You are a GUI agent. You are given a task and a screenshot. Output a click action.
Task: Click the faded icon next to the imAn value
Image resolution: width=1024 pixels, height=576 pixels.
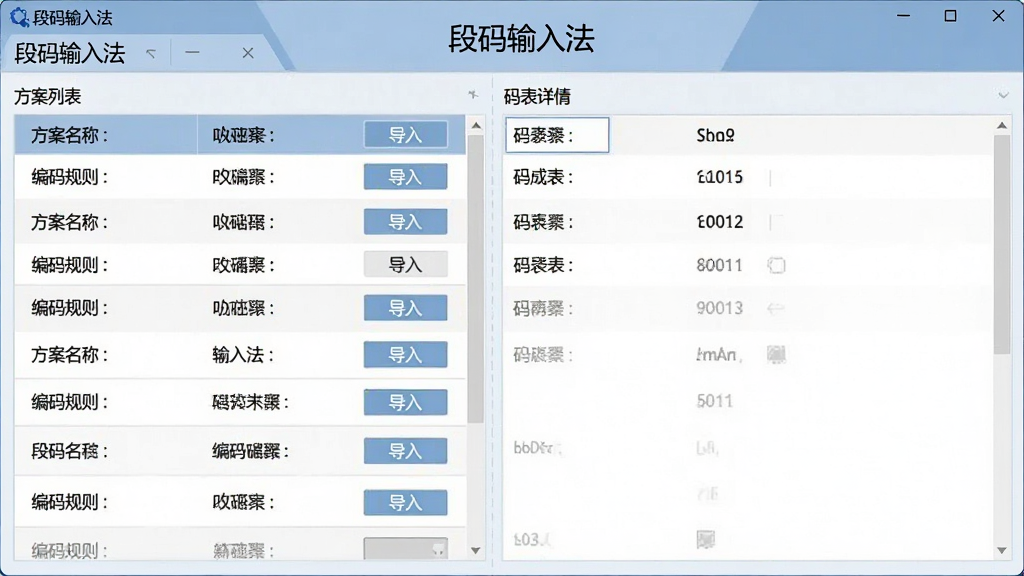[776, 355]
